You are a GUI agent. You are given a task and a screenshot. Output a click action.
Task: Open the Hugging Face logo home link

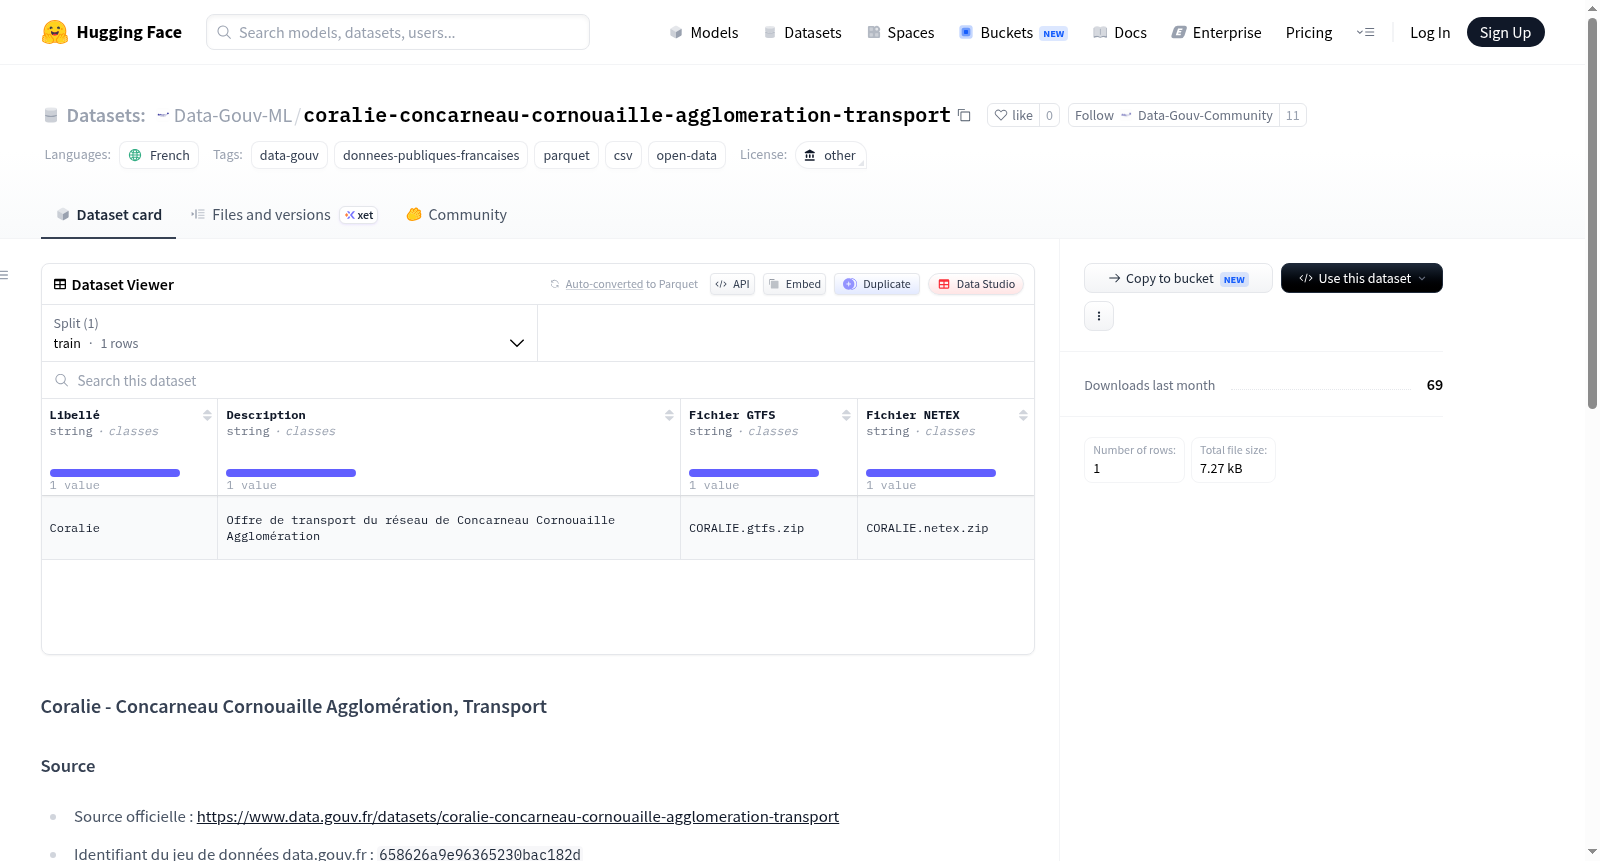coord(112,32)
